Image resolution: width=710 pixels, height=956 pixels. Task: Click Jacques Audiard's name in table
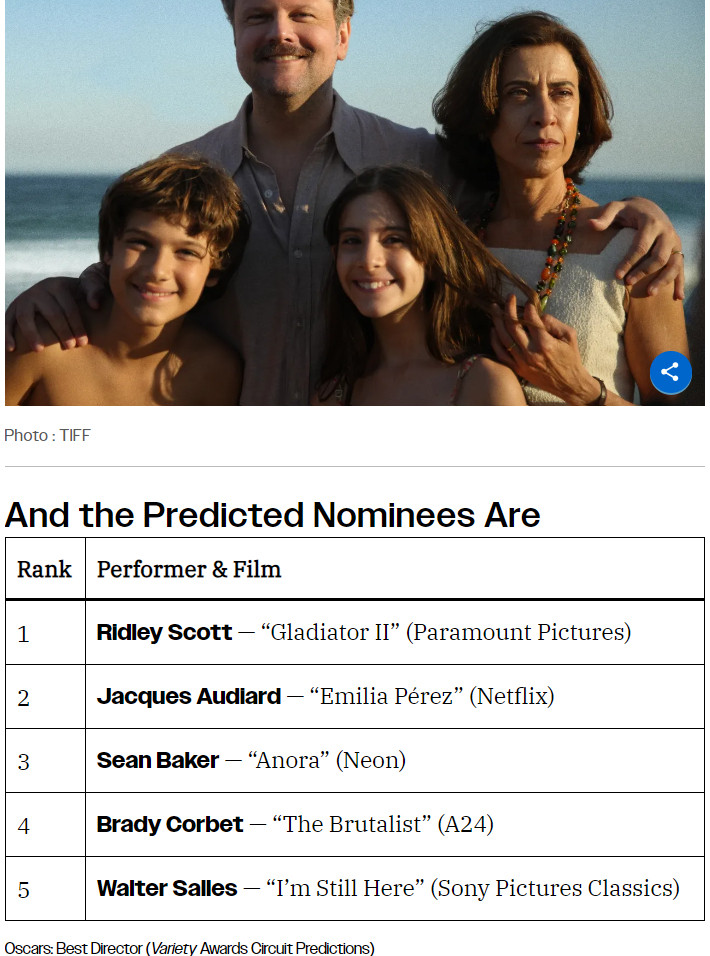(189, 696)
